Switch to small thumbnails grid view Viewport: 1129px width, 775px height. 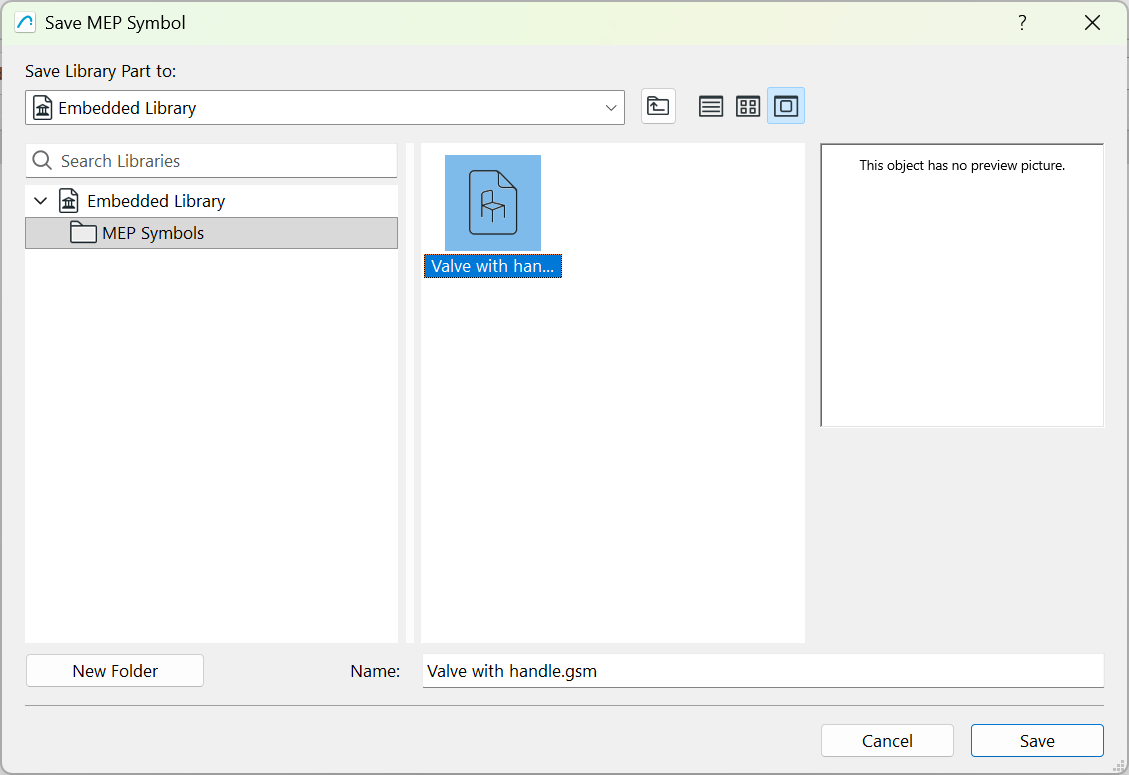[x=748, y=107]
